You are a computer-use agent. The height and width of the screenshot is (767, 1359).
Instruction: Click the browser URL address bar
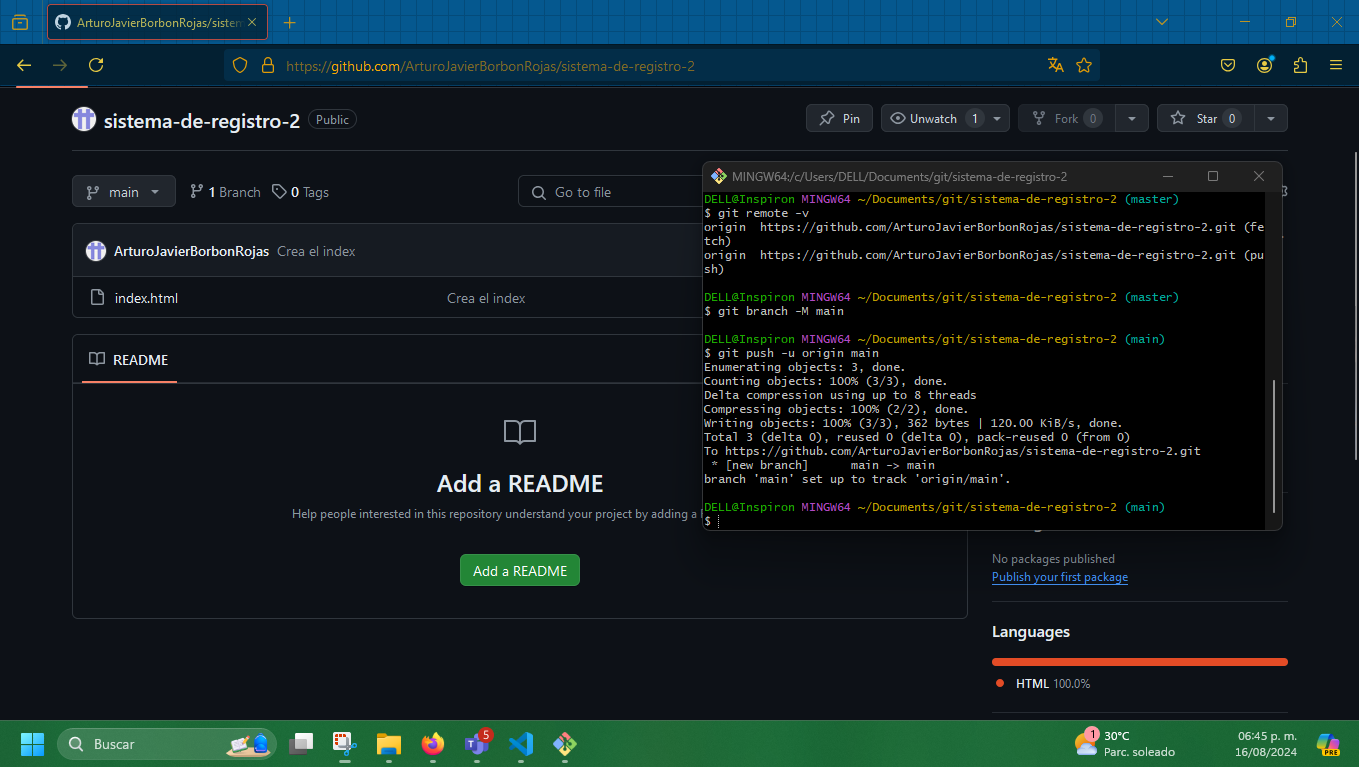pyautogui.click(x=661, y=66)
